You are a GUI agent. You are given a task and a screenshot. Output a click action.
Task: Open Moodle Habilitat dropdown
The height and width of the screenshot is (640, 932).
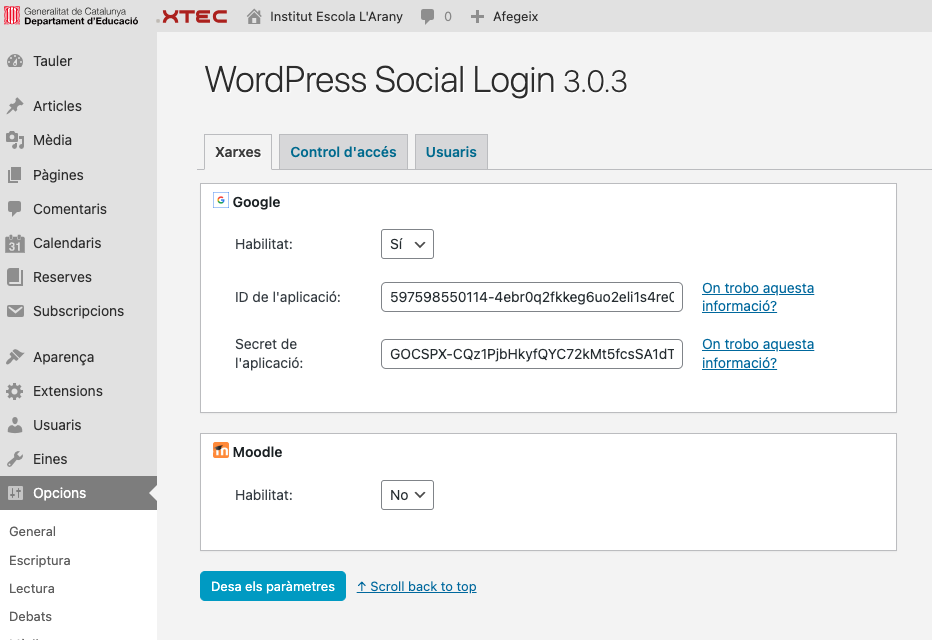[x=407, y=495]
